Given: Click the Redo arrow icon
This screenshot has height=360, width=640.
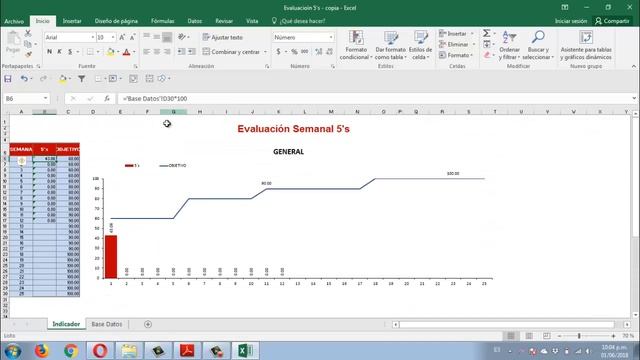Looking at the screenshot, I should click(43, 79).
